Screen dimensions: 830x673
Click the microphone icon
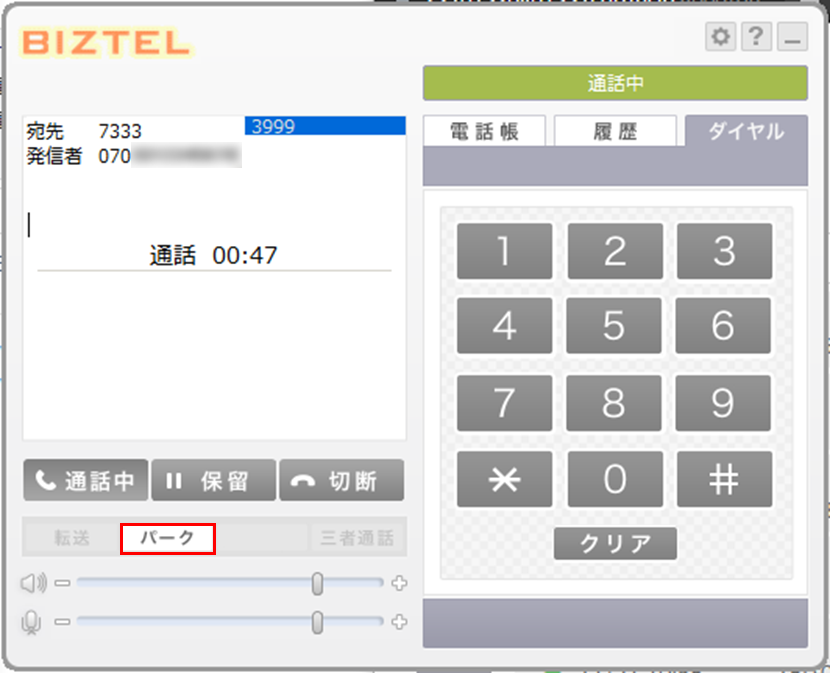[31, 622]
